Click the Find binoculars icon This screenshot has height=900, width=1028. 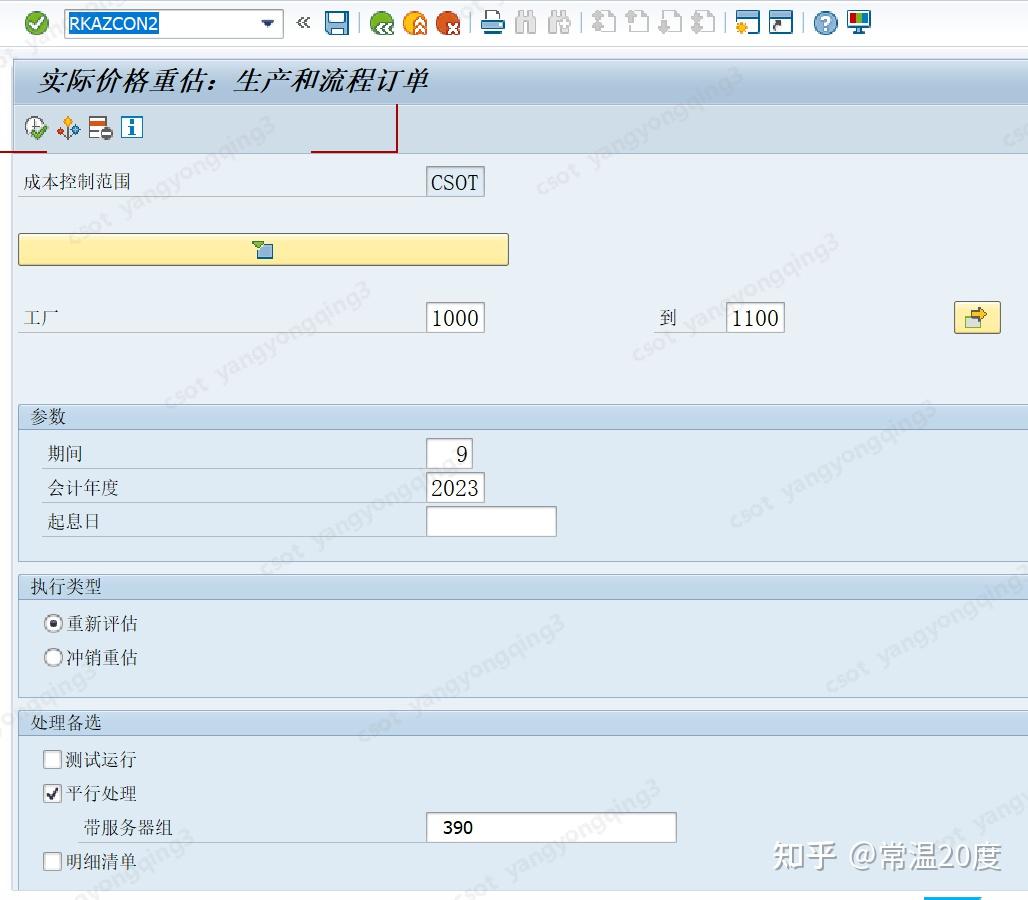click(525, 23)
